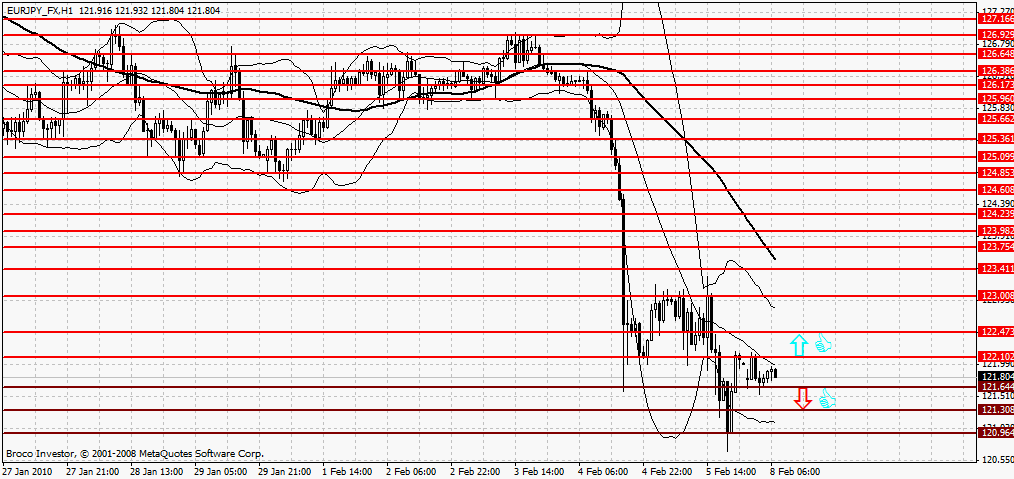Click the black current price label 121.804
Viewport: 1014px width, 479px height.
pyautogui.click(x=997, y=376)
